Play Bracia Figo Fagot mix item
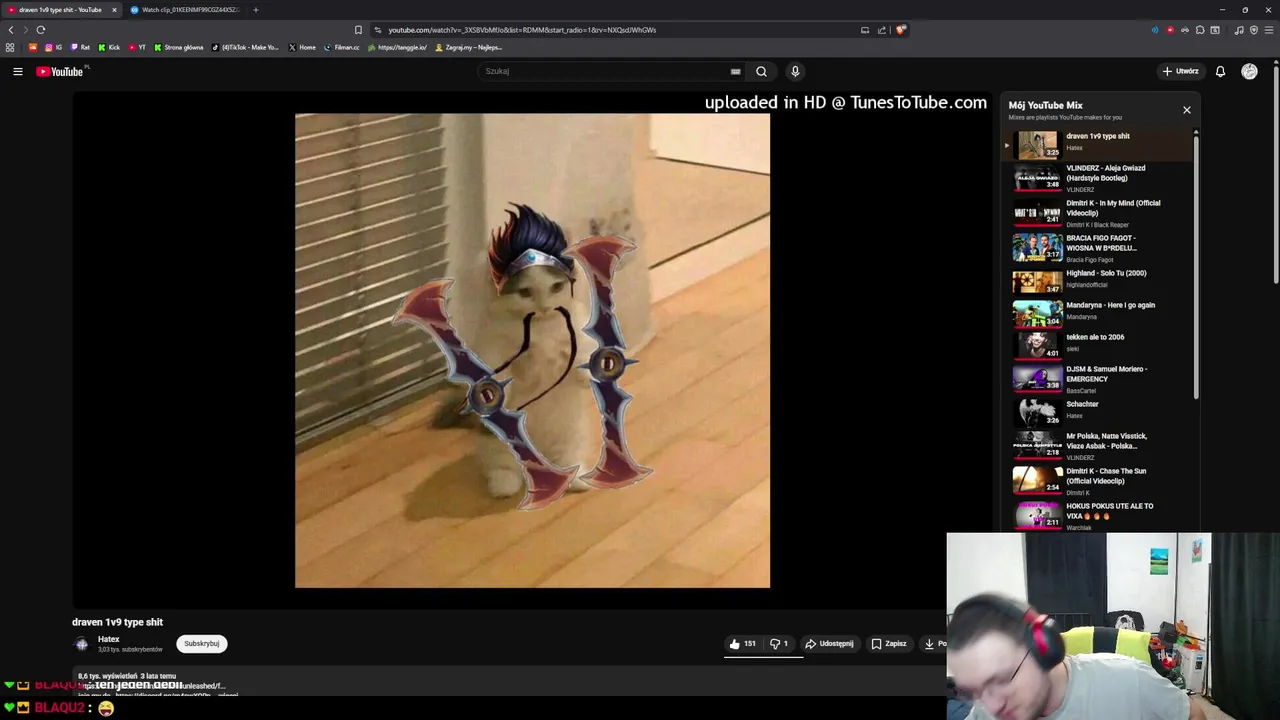The image size is (1280, 720). pyautogui.click(x=1097, y=248)
